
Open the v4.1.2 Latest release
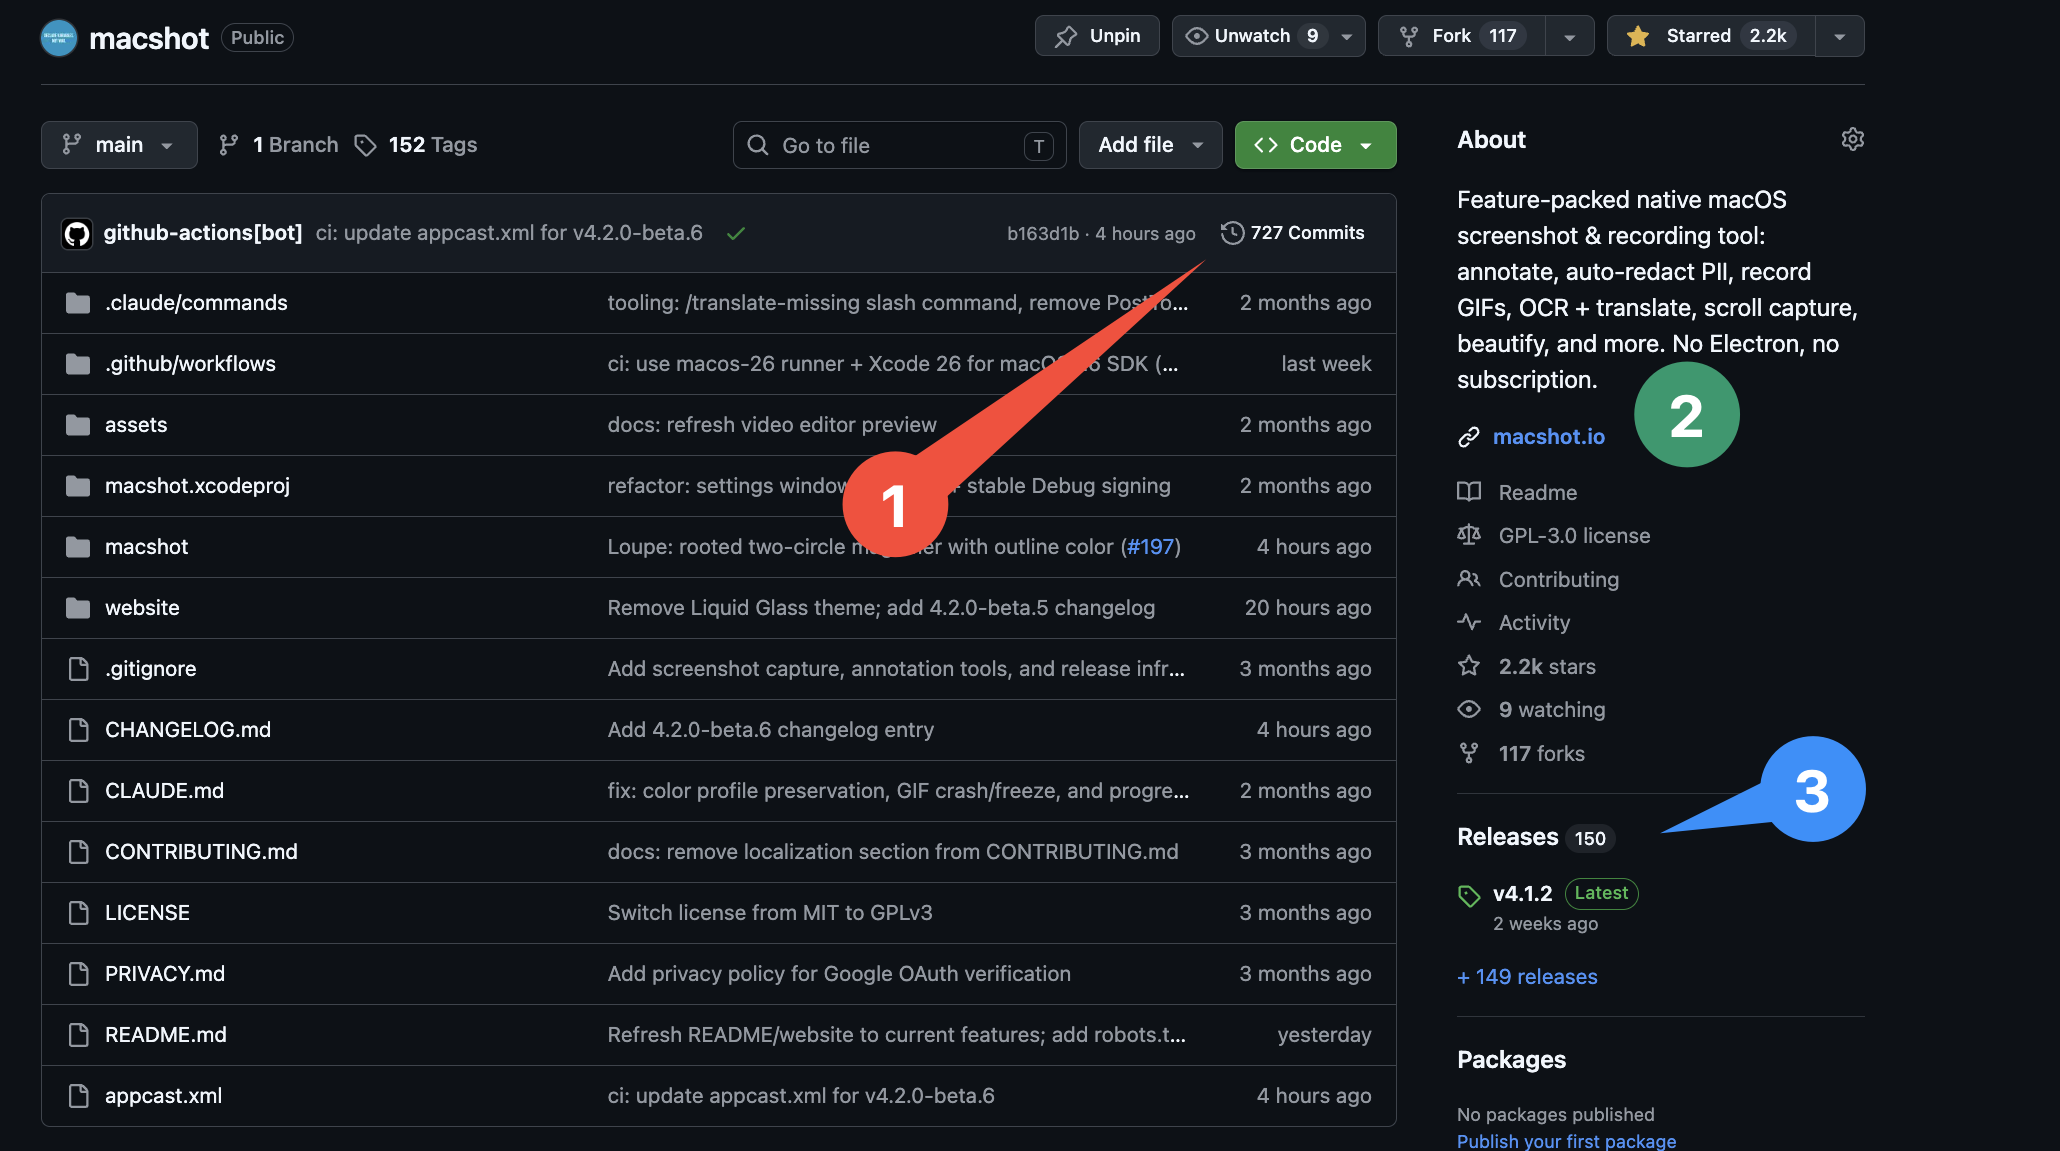[x=1565, y=893]
